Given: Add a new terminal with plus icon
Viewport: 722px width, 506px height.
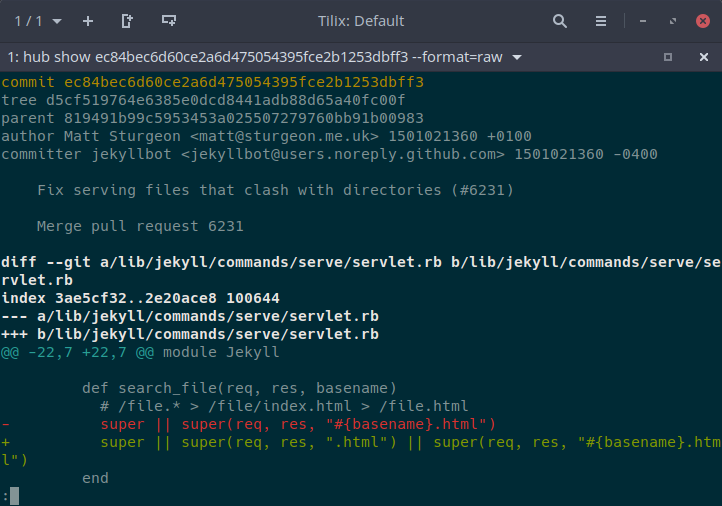Looking at the screenshot, I should pos(88,21).
